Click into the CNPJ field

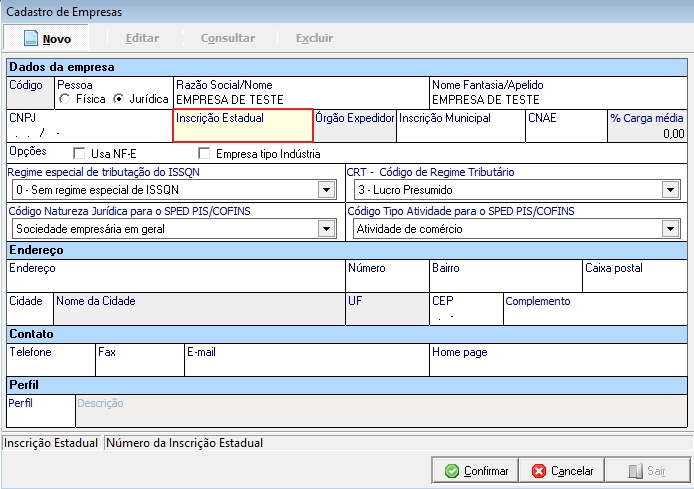coord(88,132)
